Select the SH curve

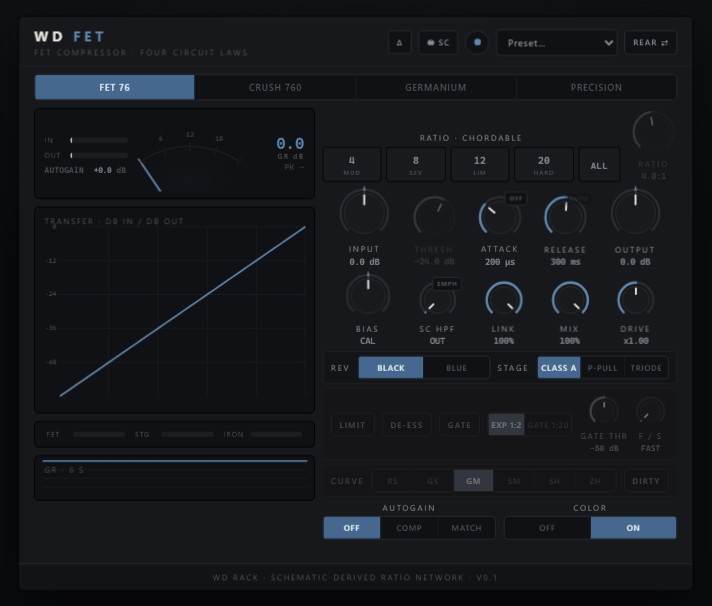pos(554,481)
